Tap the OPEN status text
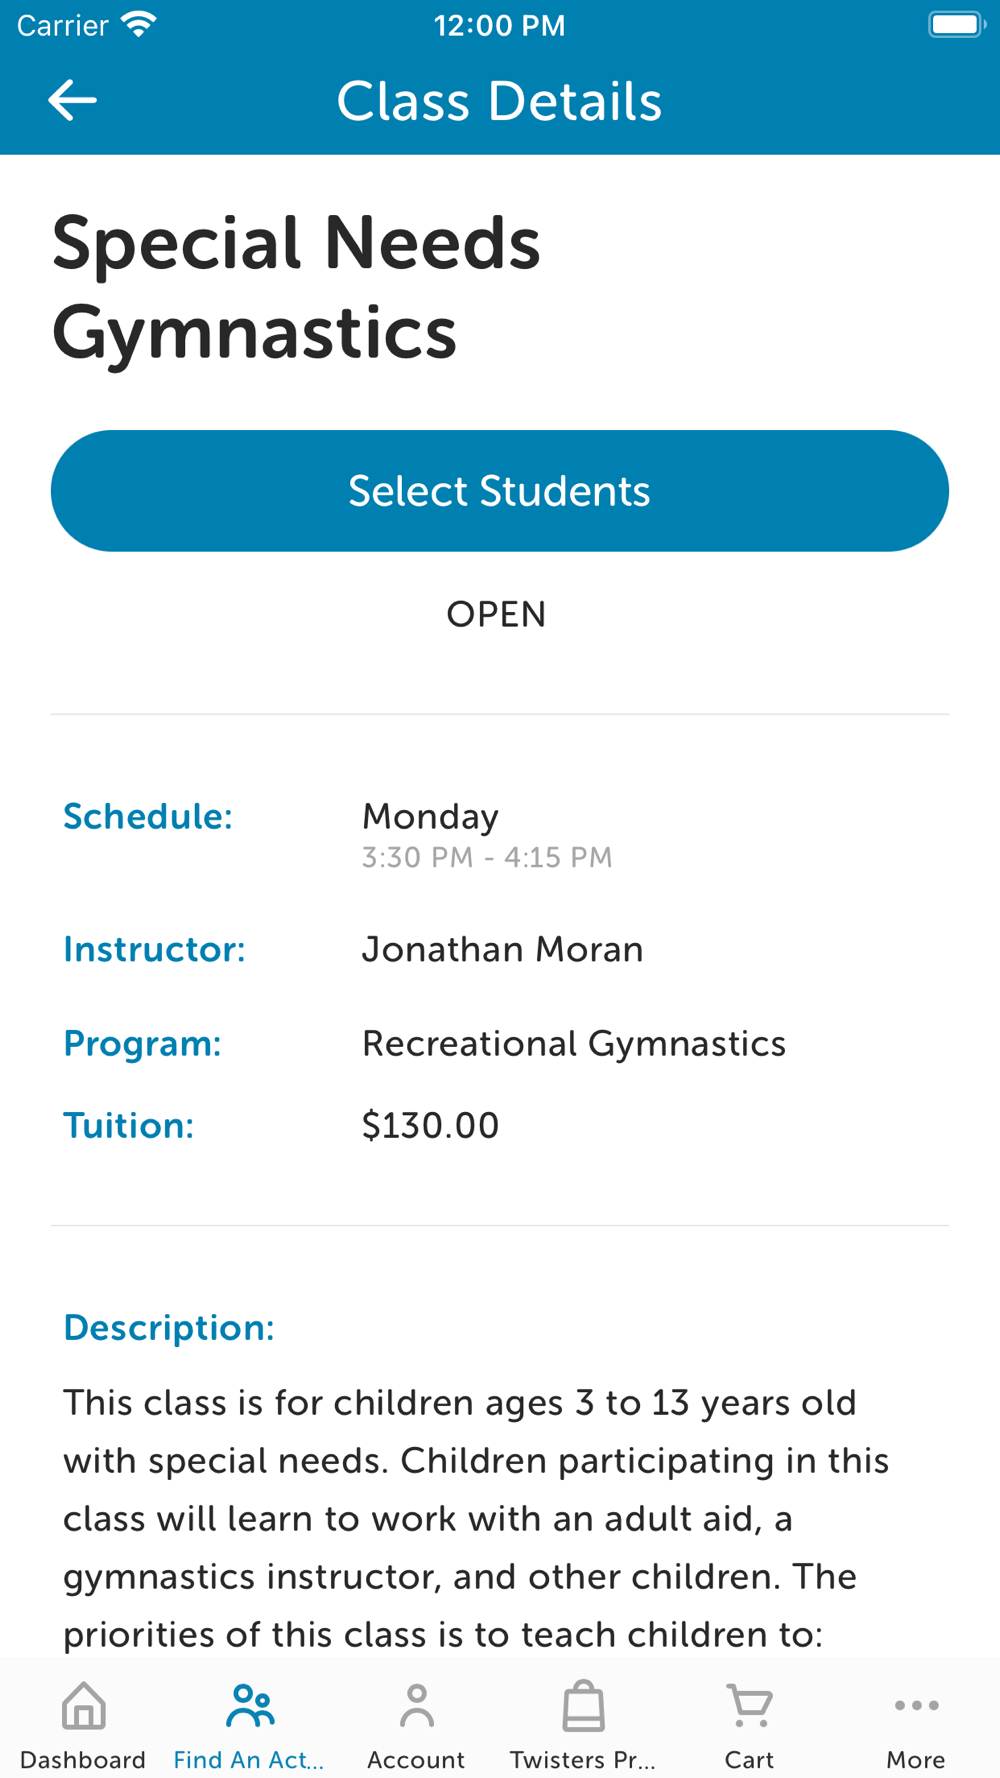This screenshot has height=1778, width=1000. [497, 614]
